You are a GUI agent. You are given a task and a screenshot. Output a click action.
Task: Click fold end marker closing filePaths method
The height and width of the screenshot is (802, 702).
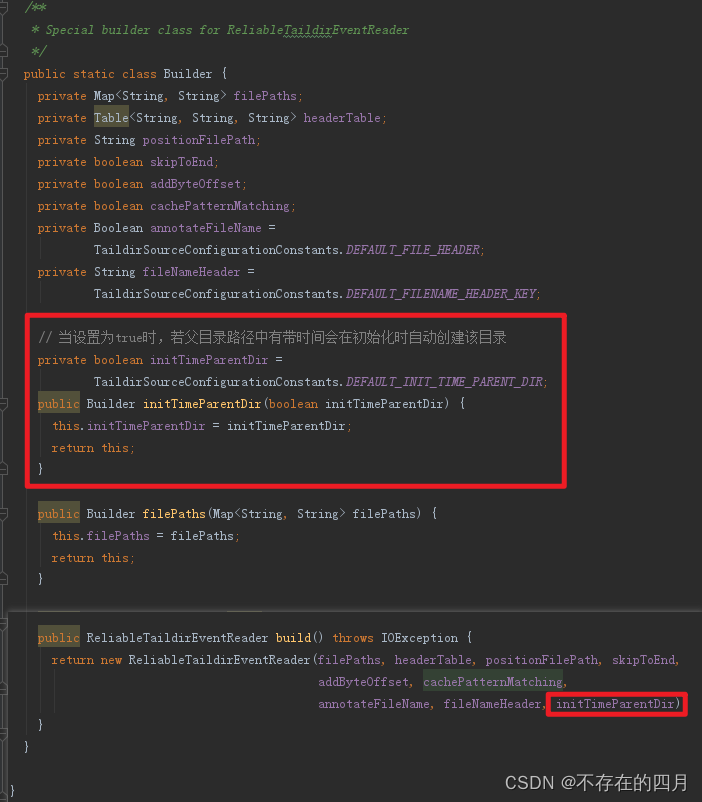(x=3, y=579)
